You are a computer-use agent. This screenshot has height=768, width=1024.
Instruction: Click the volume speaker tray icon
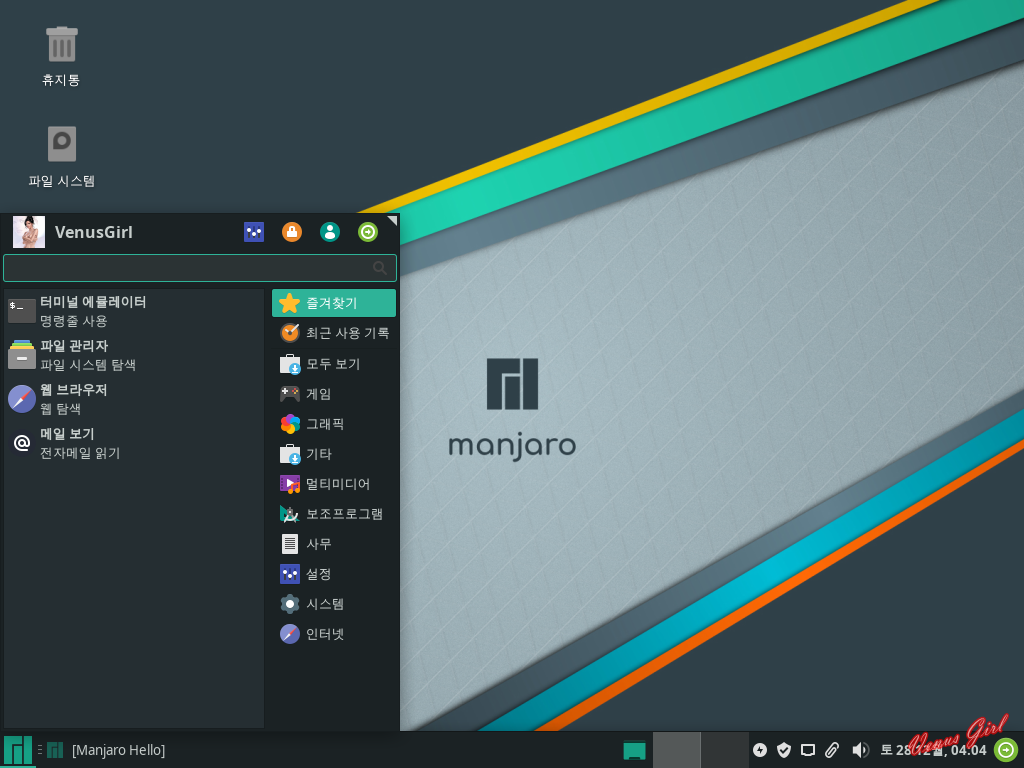tap(860, 750)
